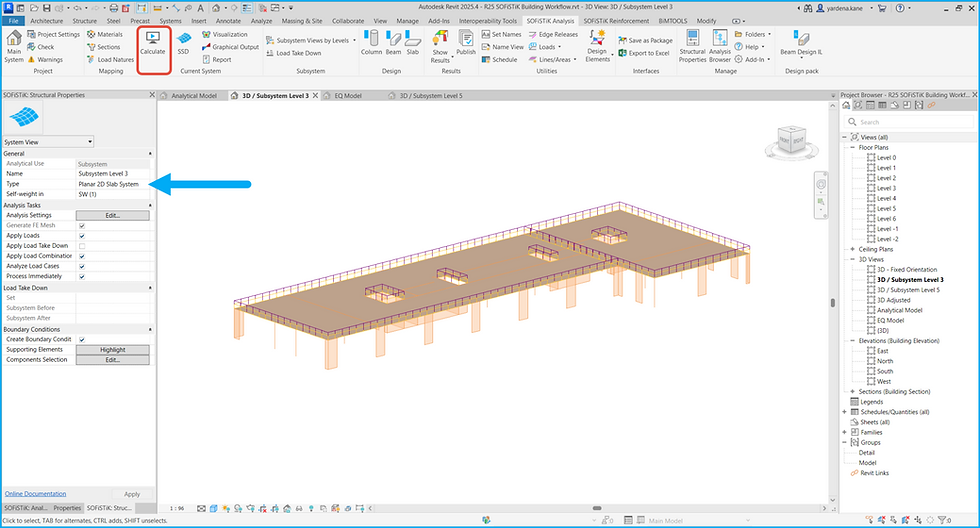Open the SSD tool

pyautogui.click(x=183, y=43)
